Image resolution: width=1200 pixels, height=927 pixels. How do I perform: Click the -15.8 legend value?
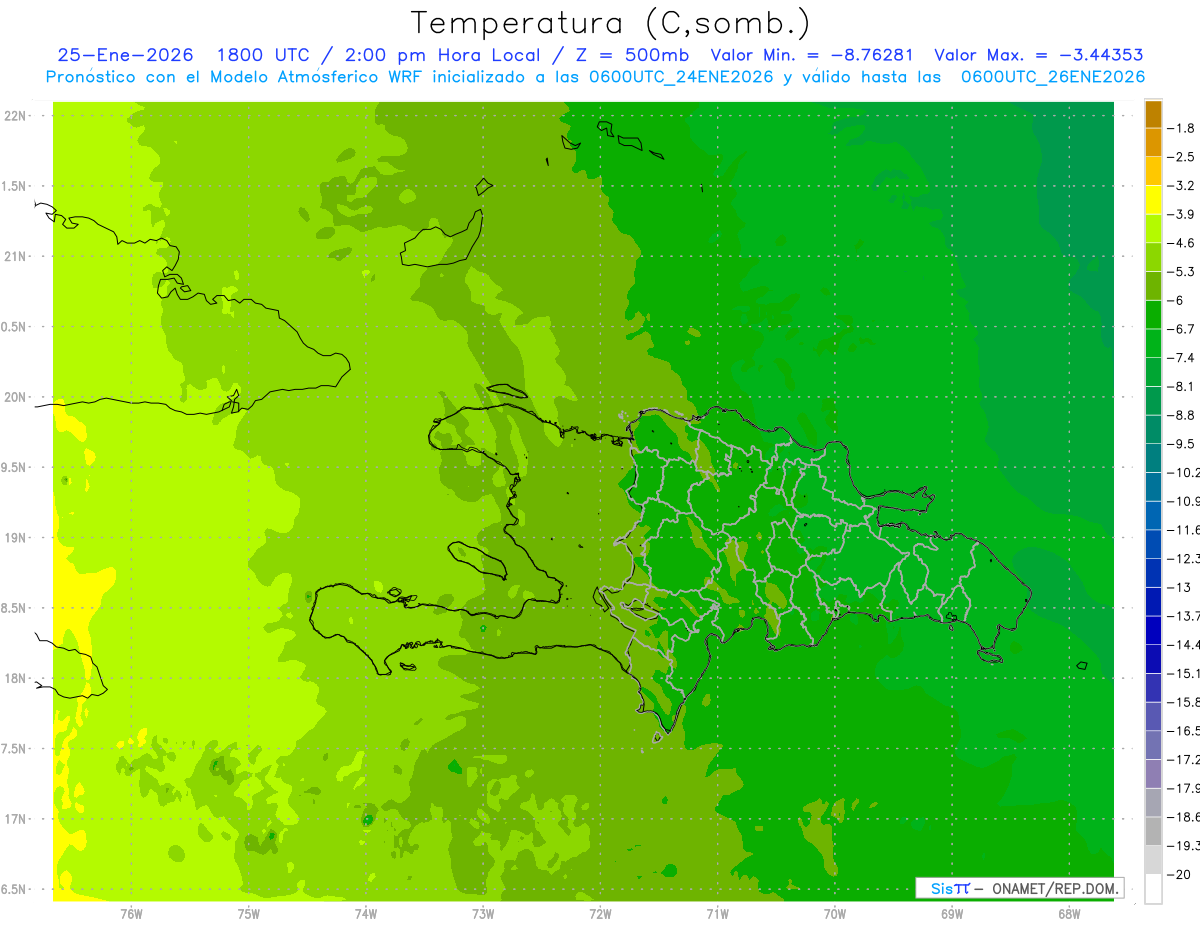click(1183, 702)
